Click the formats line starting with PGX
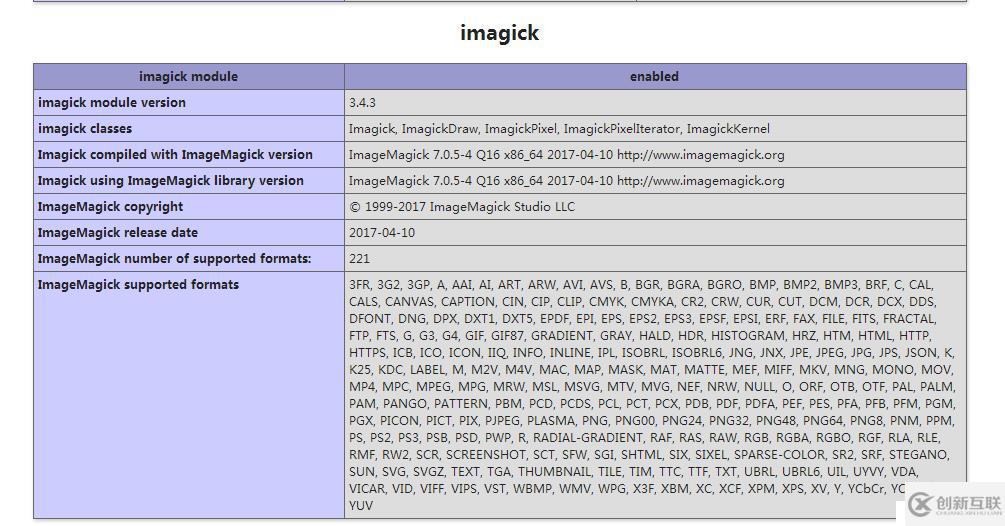 pos(651,420)
